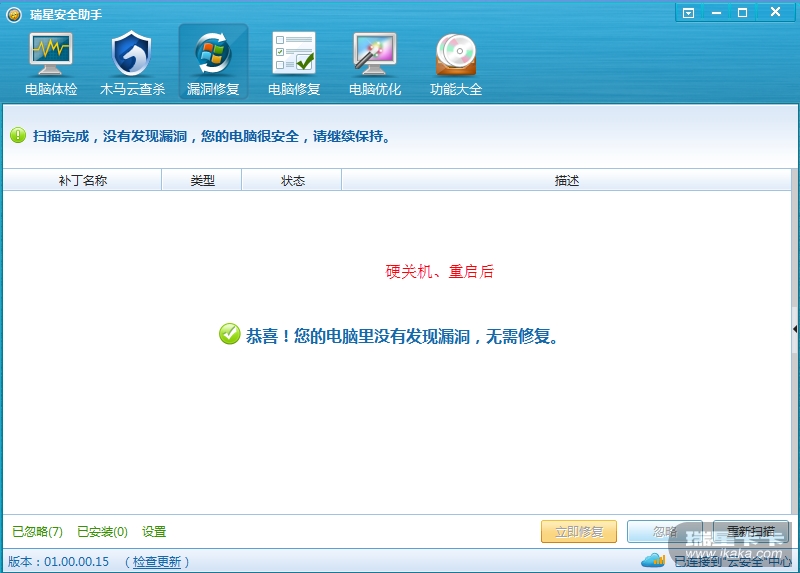Click the 状态 column header
The width and height of the screenshot is (800, 573).
tap(292, 180)
